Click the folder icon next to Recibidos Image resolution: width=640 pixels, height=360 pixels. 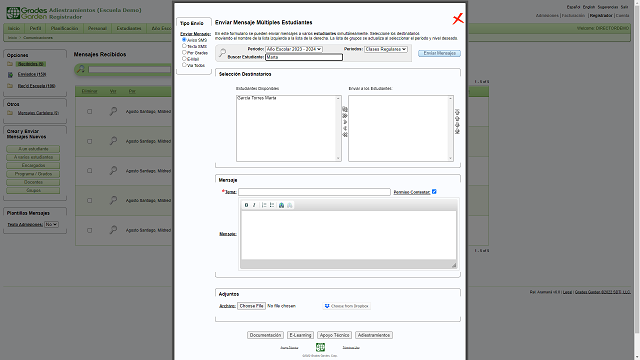[x=10, y=64]
